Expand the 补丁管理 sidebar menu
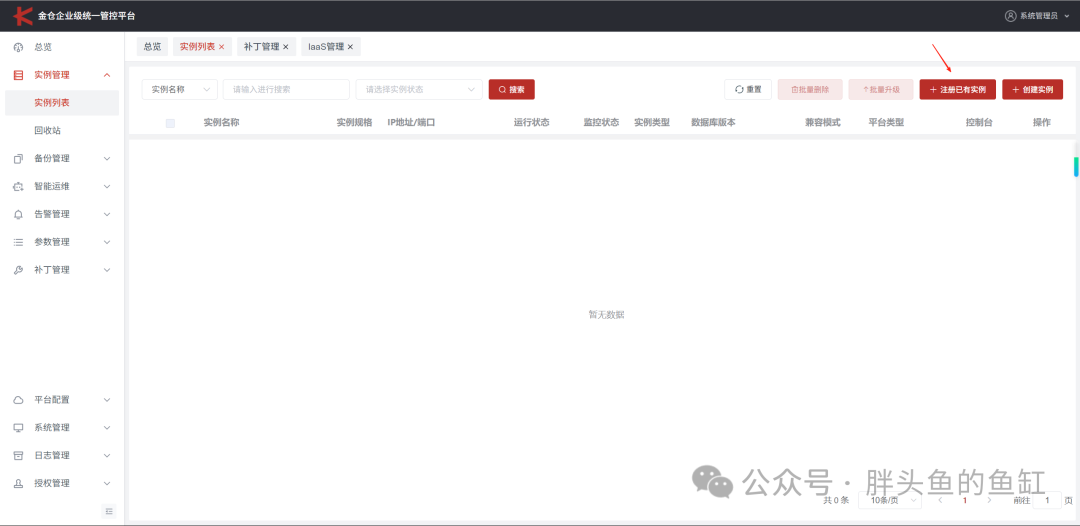The height and width of the screenshot is (526, 1080). pos(107,270)
